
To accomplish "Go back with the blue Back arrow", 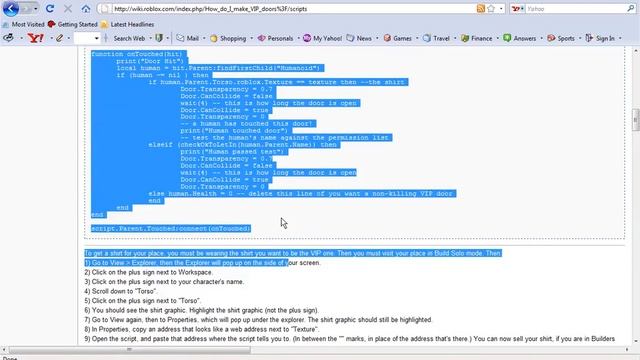I will 11,9.
